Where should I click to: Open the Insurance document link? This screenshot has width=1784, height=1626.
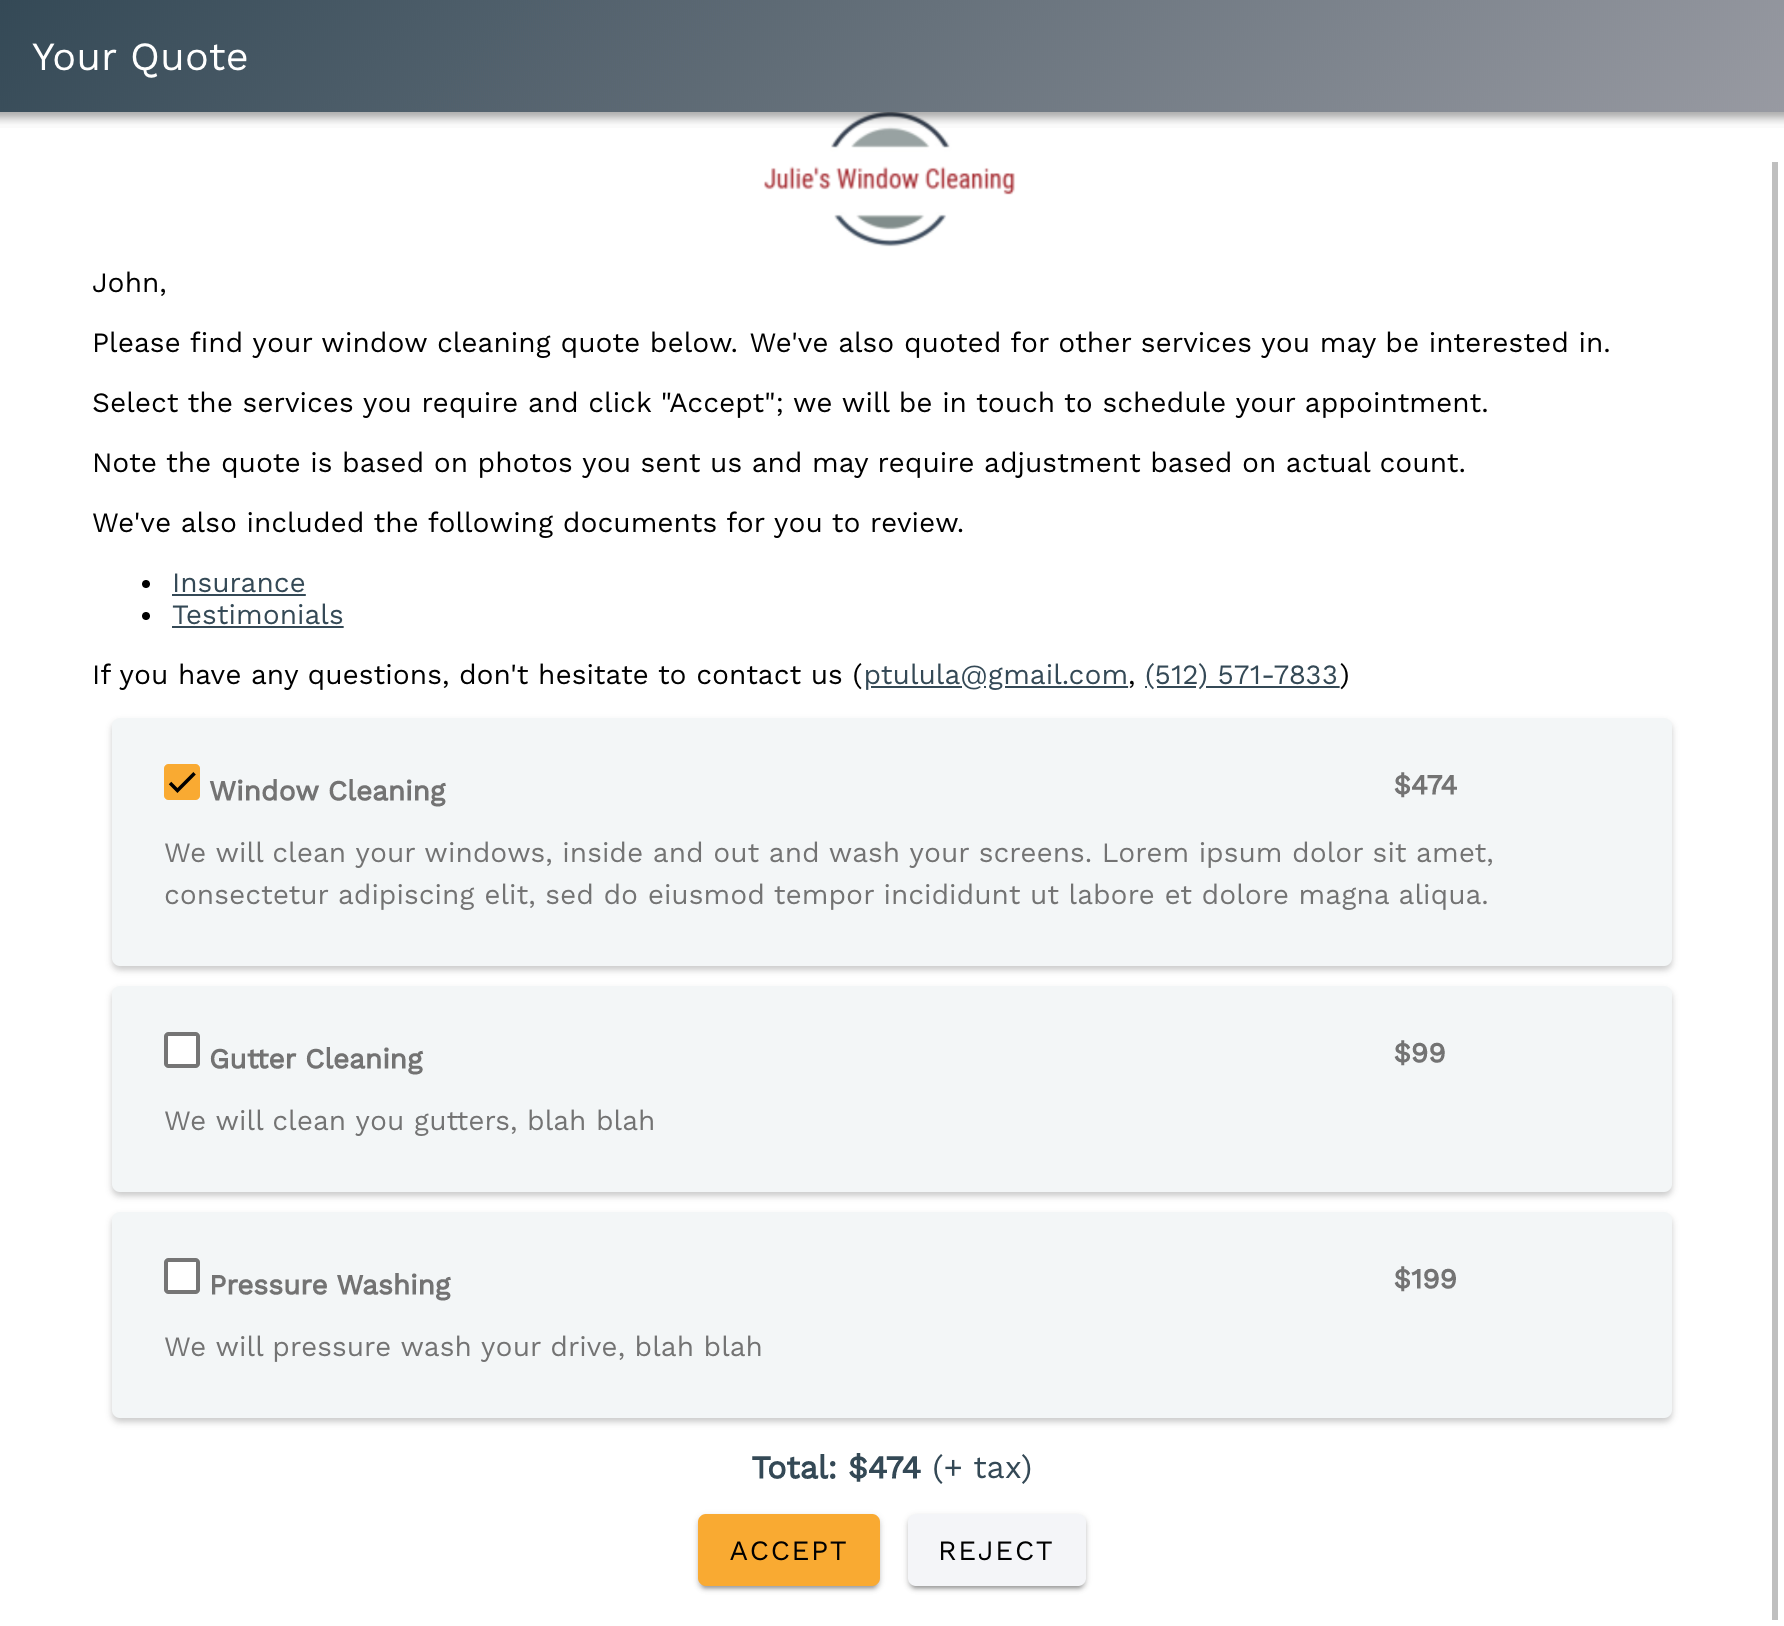[x=238, y=583]
